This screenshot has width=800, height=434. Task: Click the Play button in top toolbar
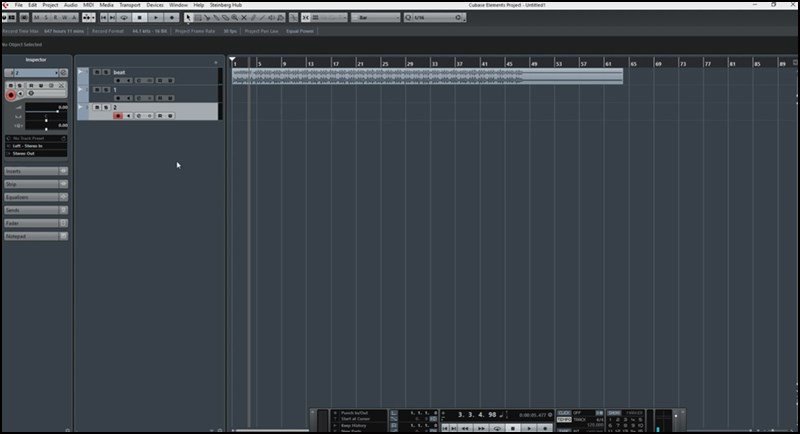click(x=156, y=17)
